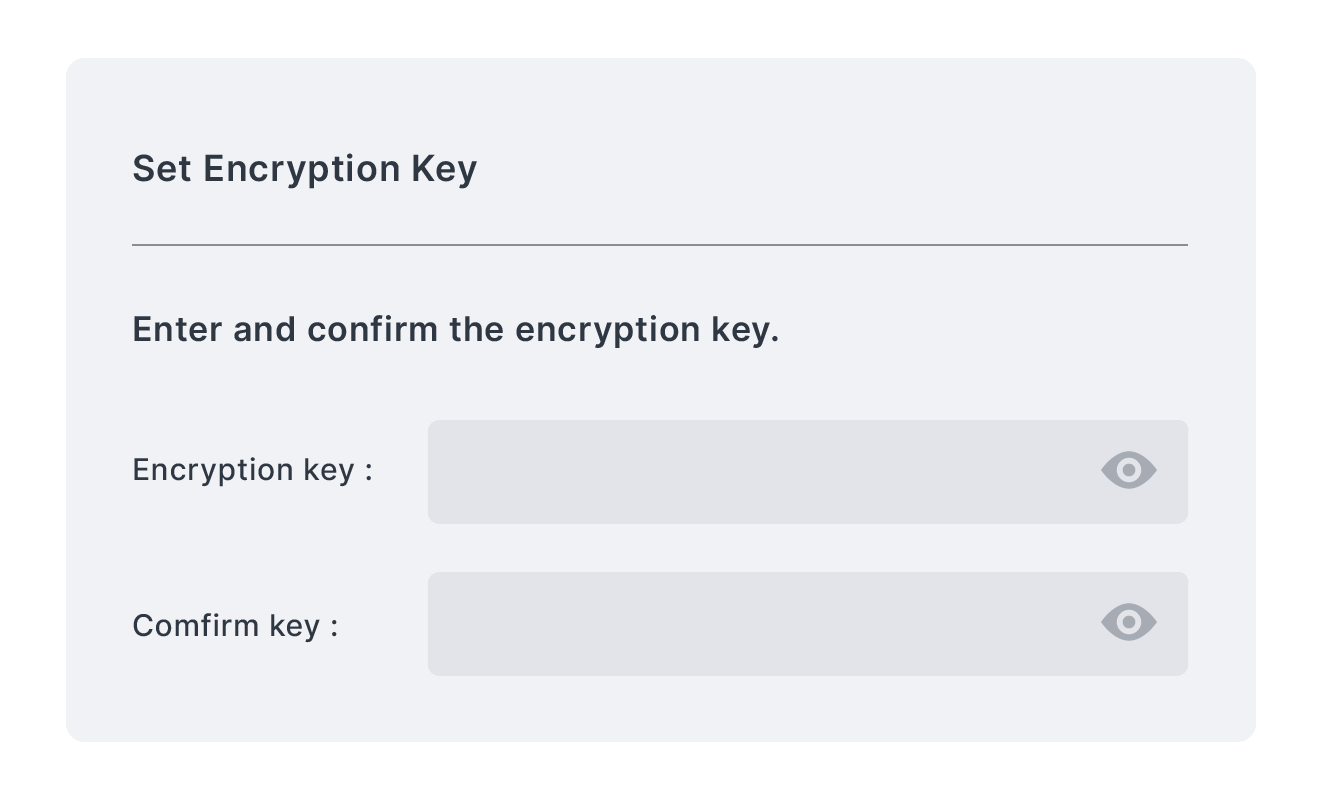
Task: Click the 'Comfirm key :' label
Action: coord(235,626)
